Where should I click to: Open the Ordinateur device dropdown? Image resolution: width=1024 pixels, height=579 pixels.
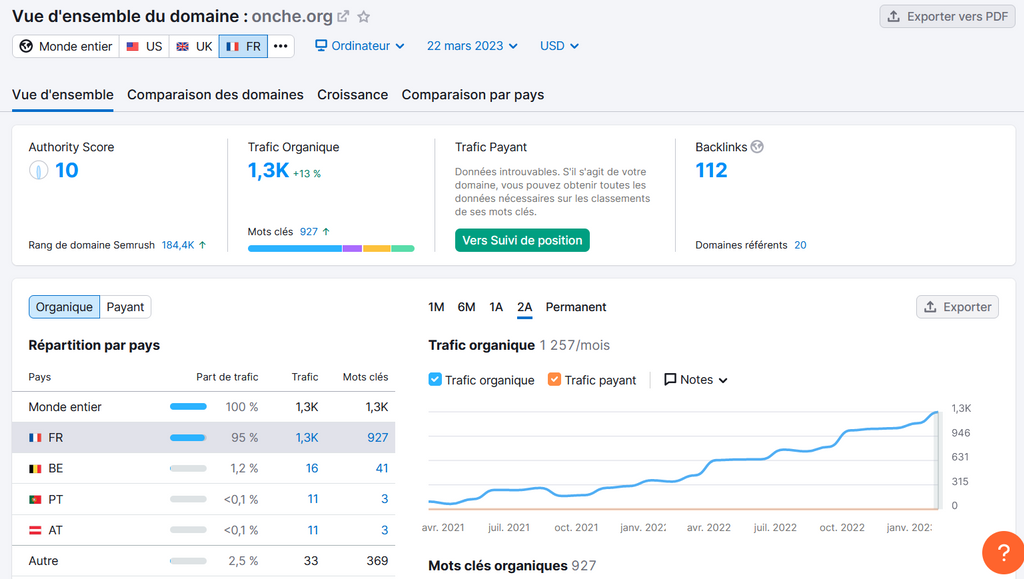coord(360,46)
